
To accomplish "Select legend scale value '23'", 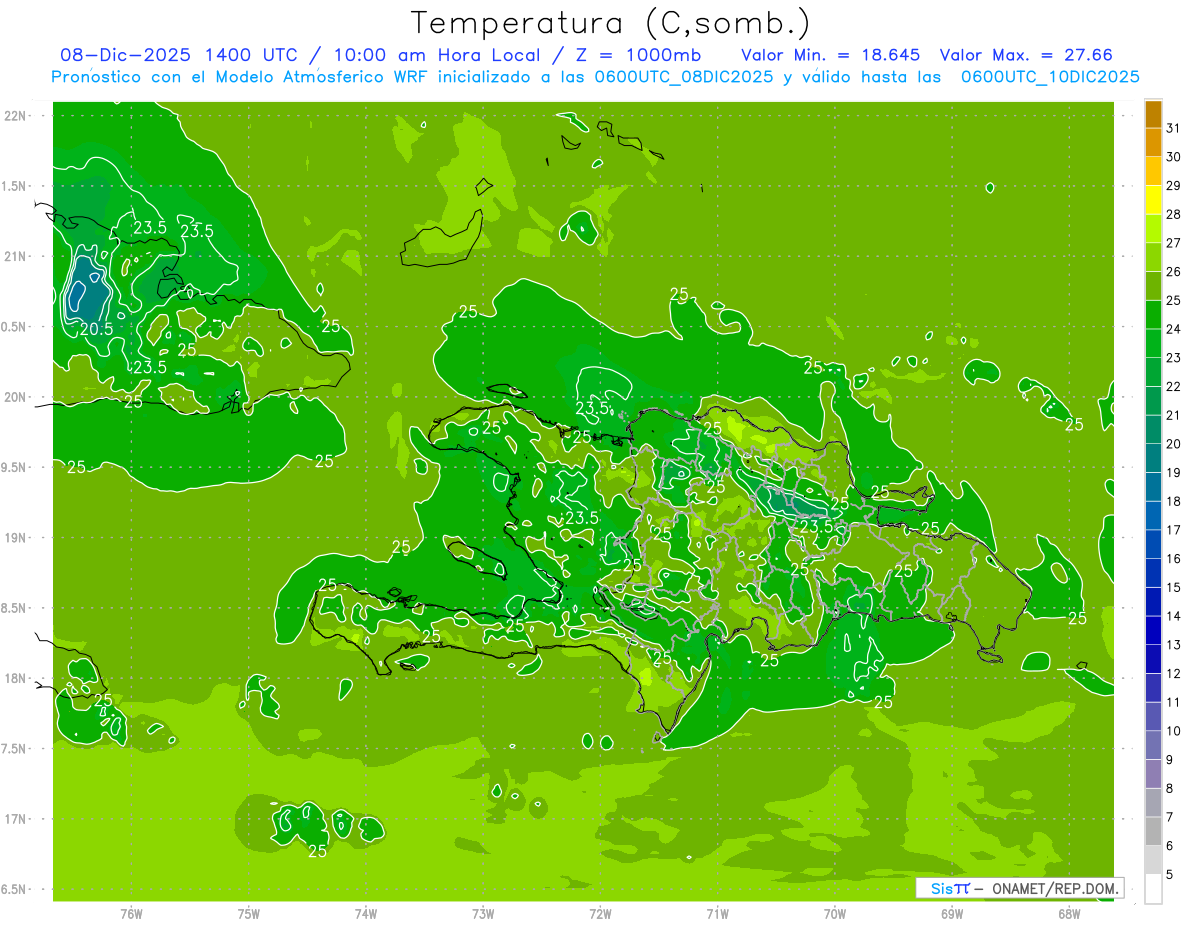I will [1174, 357].
